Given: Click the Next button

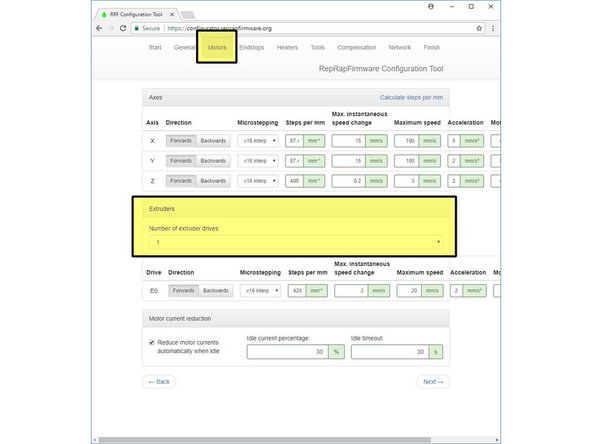Looking at the screenshot, I should point(433,382).
